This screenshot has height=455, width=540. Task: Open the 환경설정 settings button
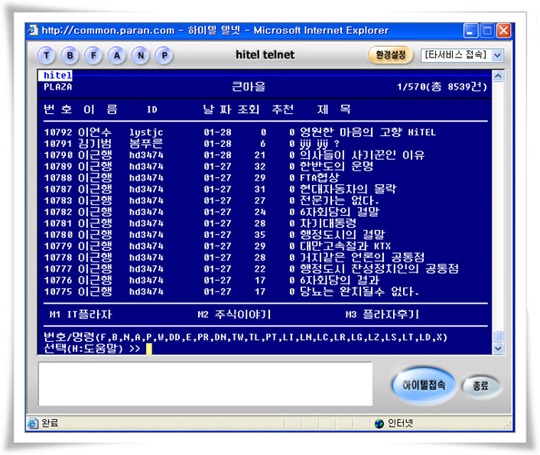click(391, 55)
